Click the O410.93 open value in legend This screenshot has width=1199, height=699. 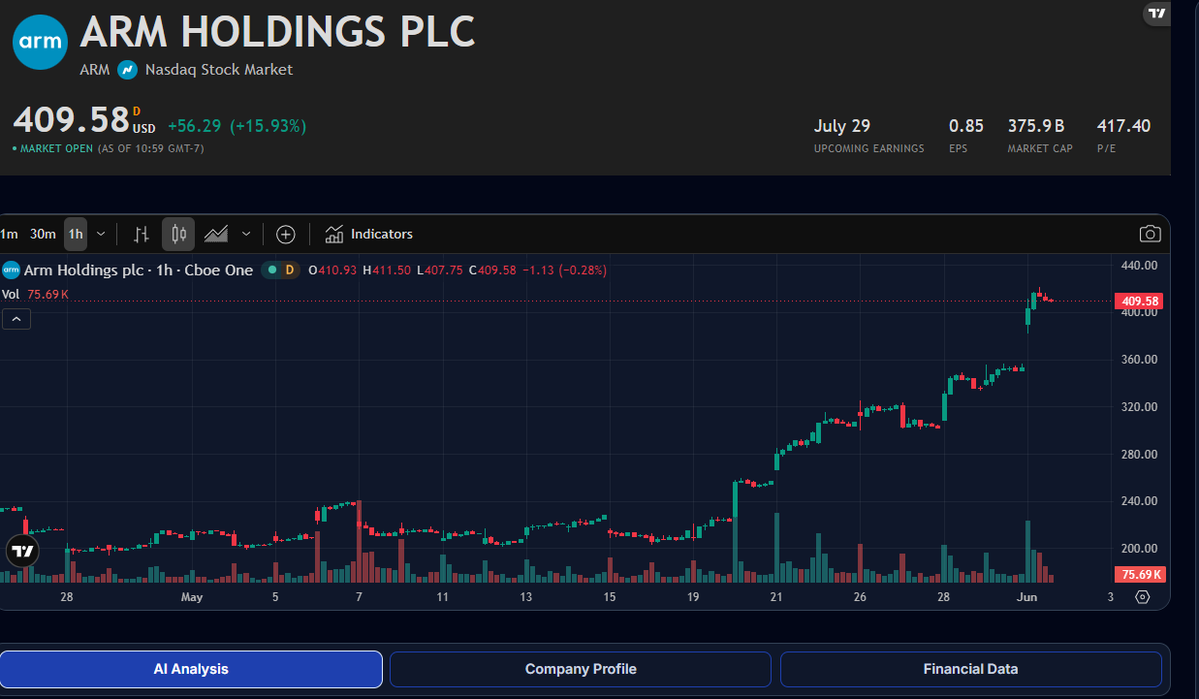tap(332, 270)
